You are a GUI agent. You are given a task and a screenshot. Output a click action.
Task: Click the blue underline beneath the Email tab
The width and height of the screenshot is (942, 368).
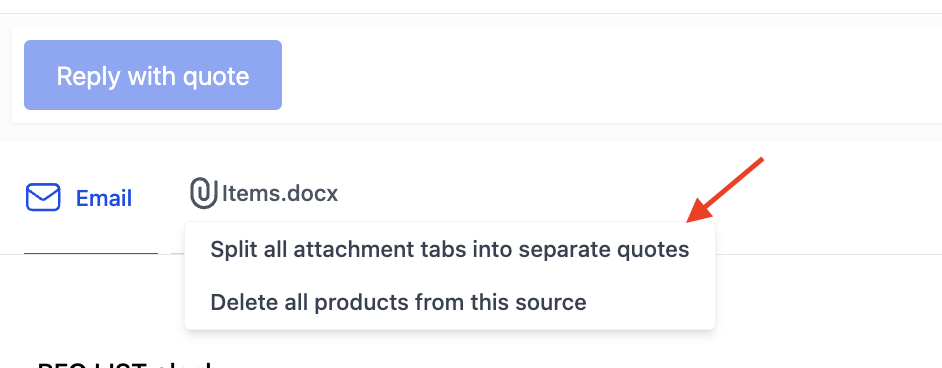(91, 253)
